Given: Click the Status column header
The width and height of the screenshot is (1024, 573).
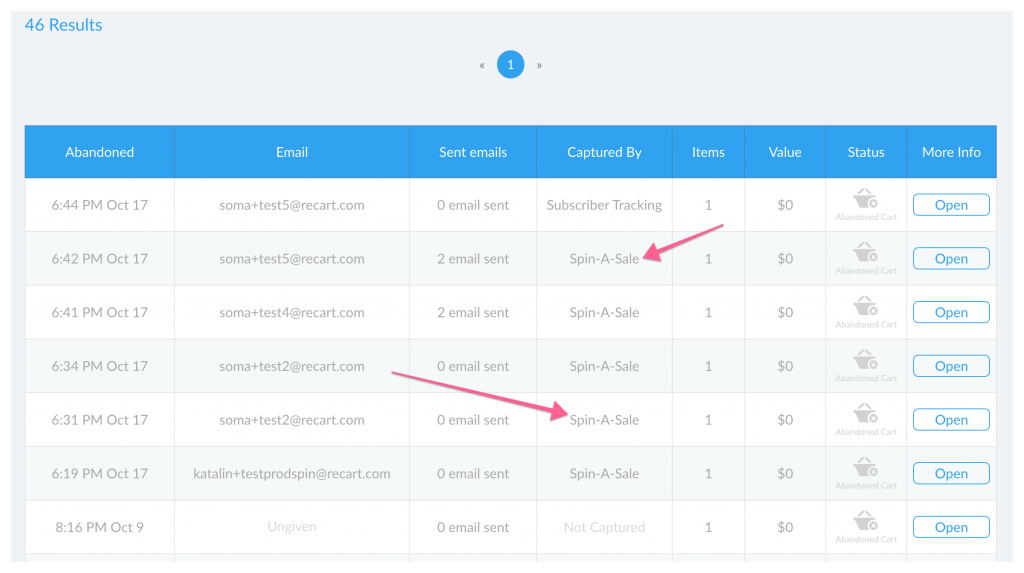Looking at the screenshot, I should [x=866, y=152].
